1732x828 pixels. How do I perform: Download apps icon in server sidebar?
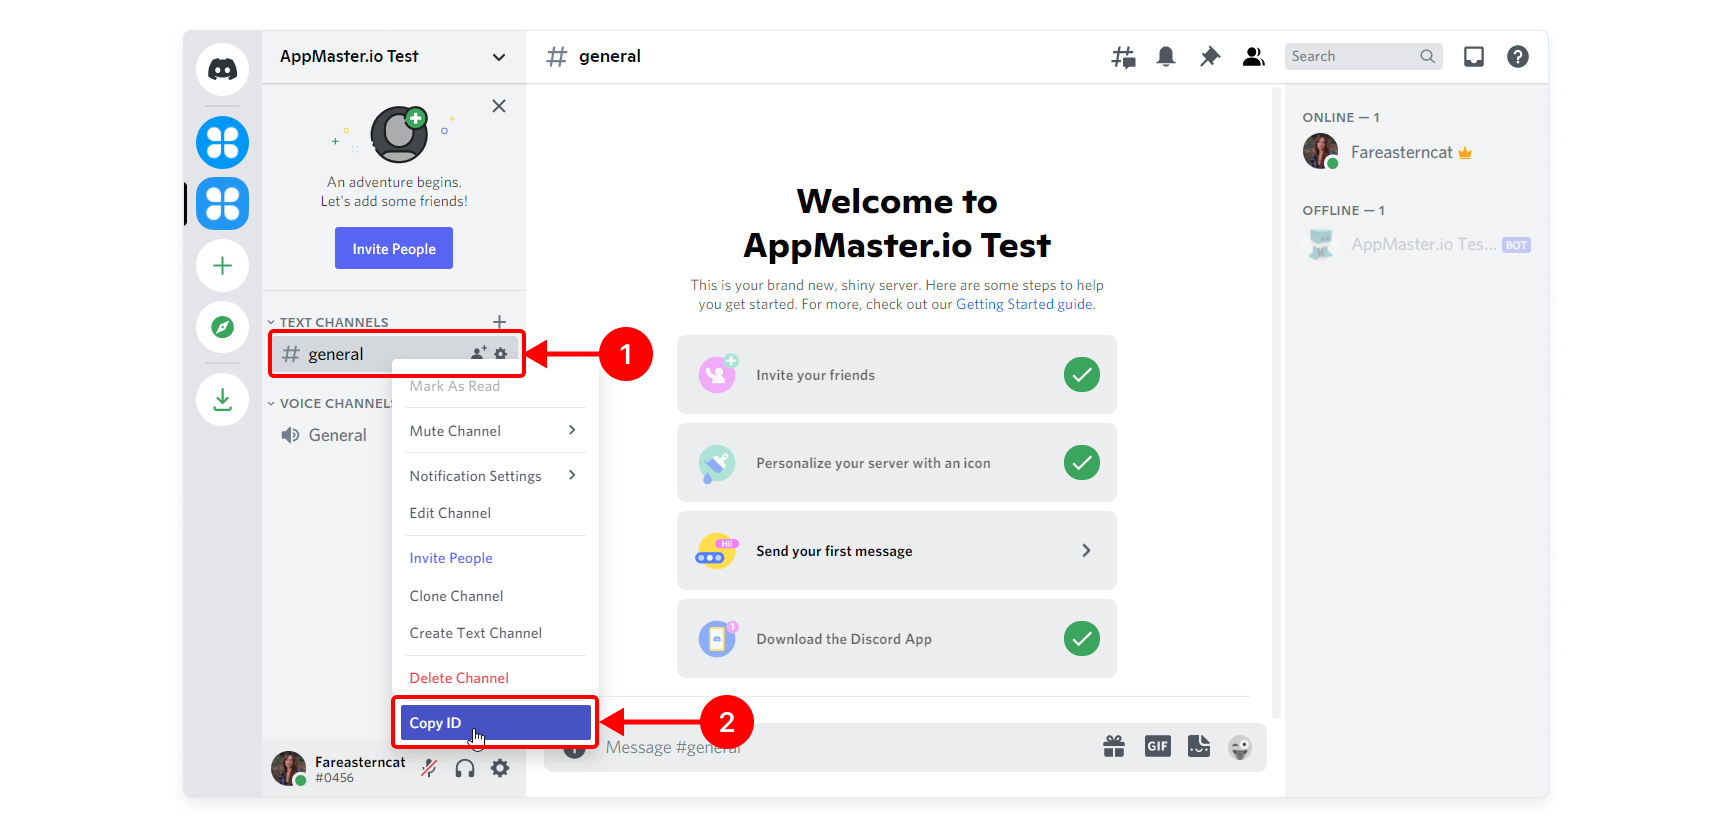pos(222,399)
